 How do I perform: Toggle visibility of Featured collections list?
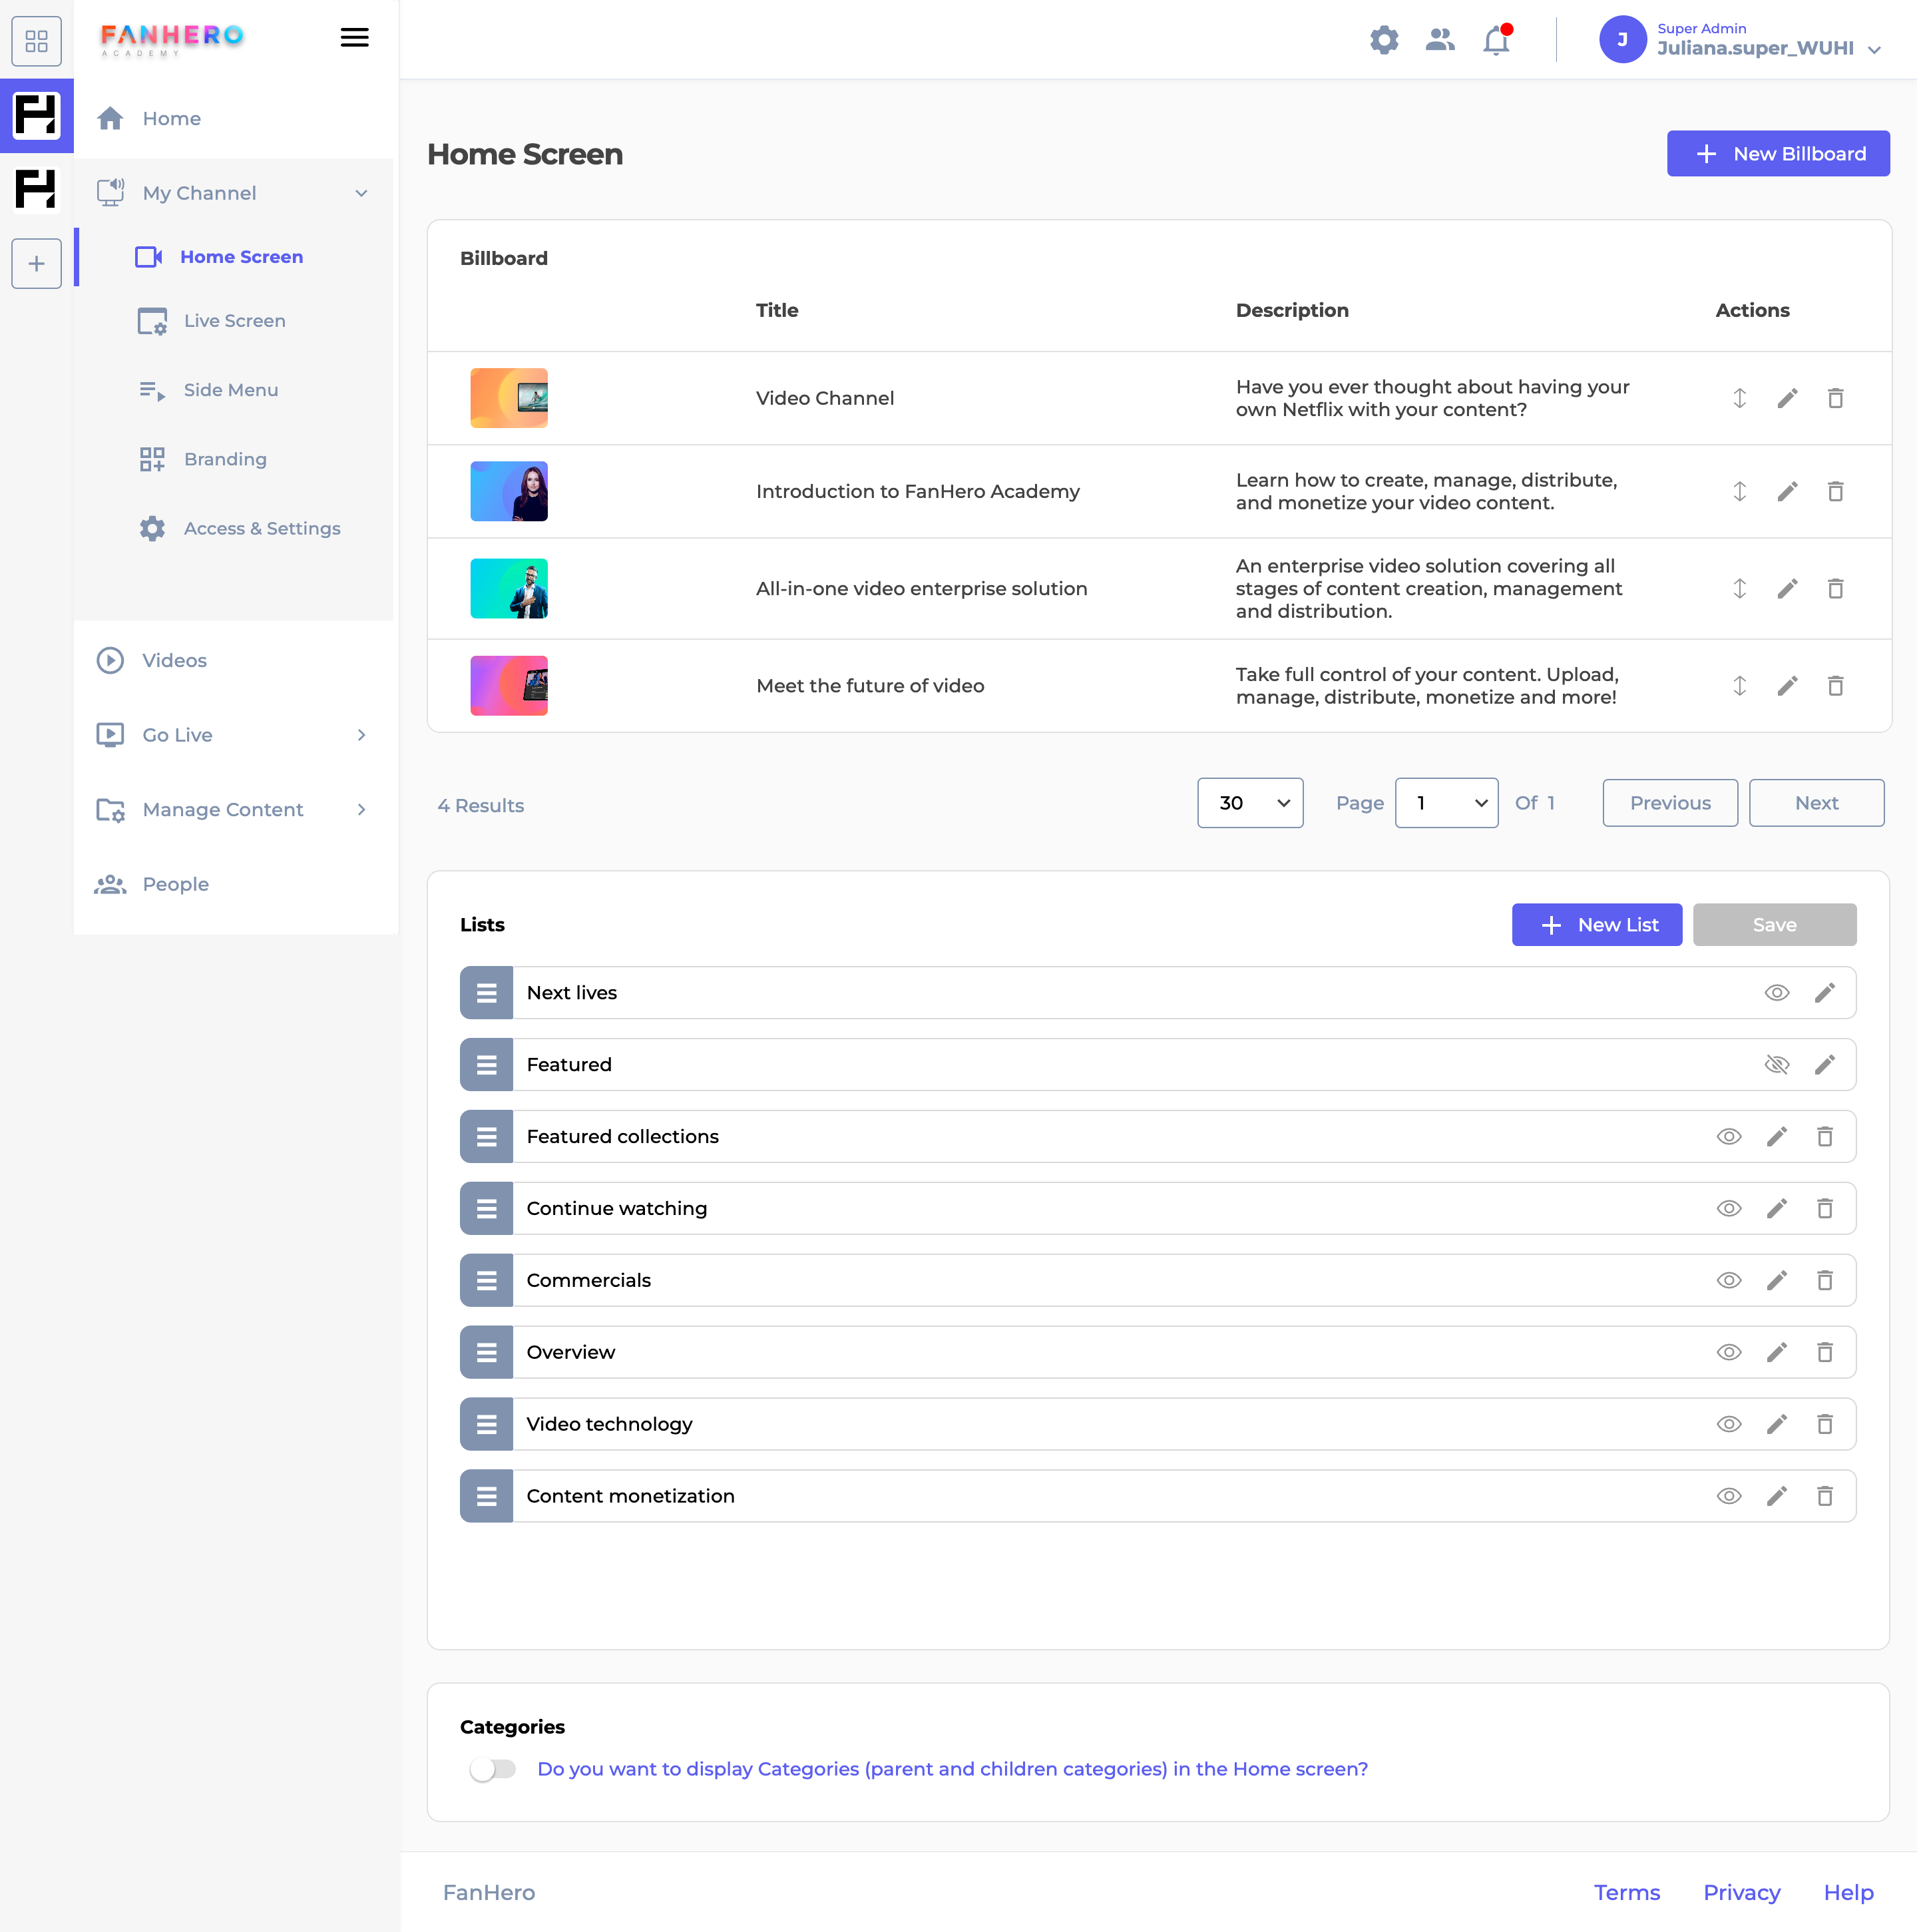coord(1729,1136)
